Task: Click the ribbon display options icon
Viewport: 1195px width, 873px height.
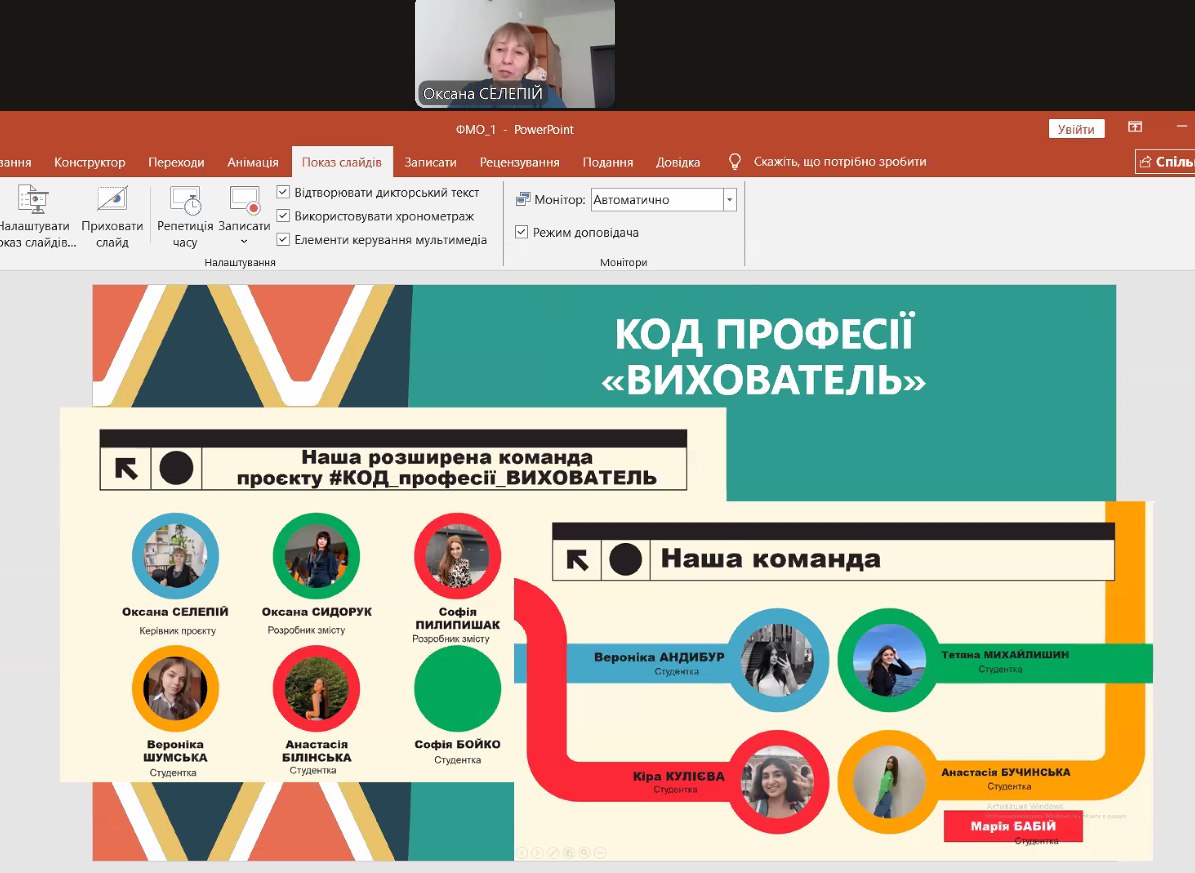Action: (x=1135, y=128)
